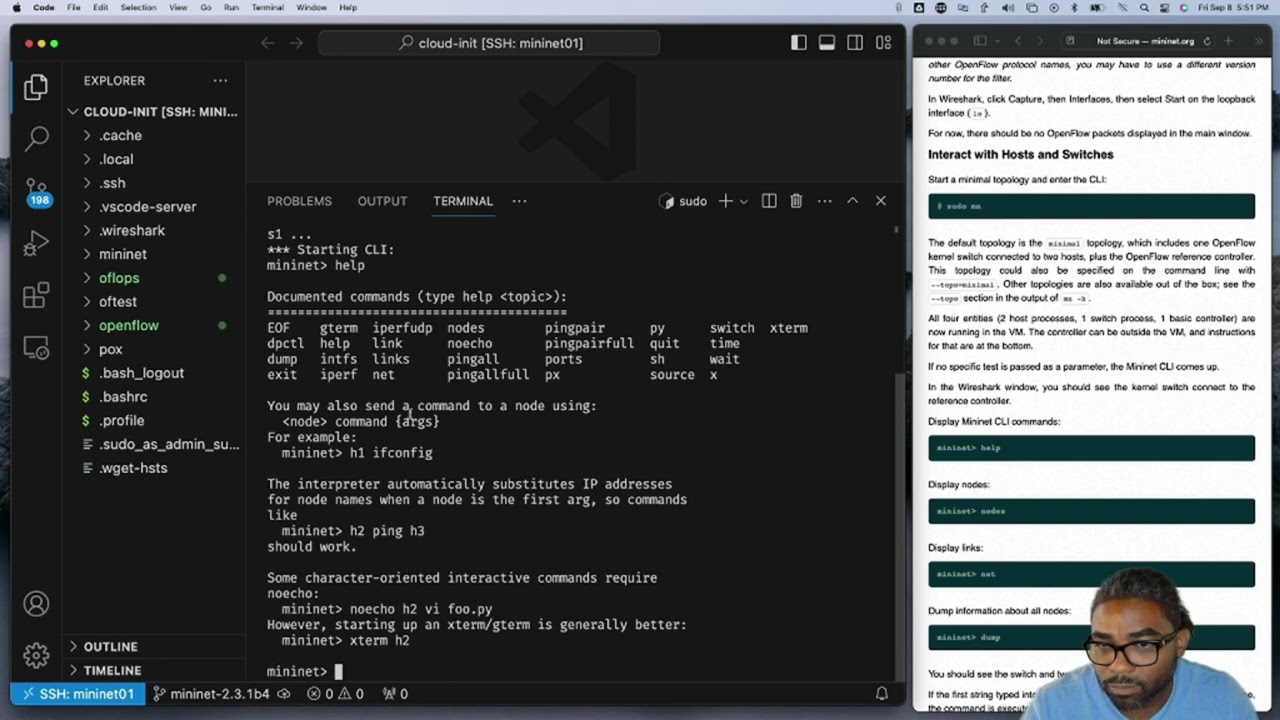1280x720 pixels.
Task: Open the Apple menu
Action: click(x=16, y=7)
